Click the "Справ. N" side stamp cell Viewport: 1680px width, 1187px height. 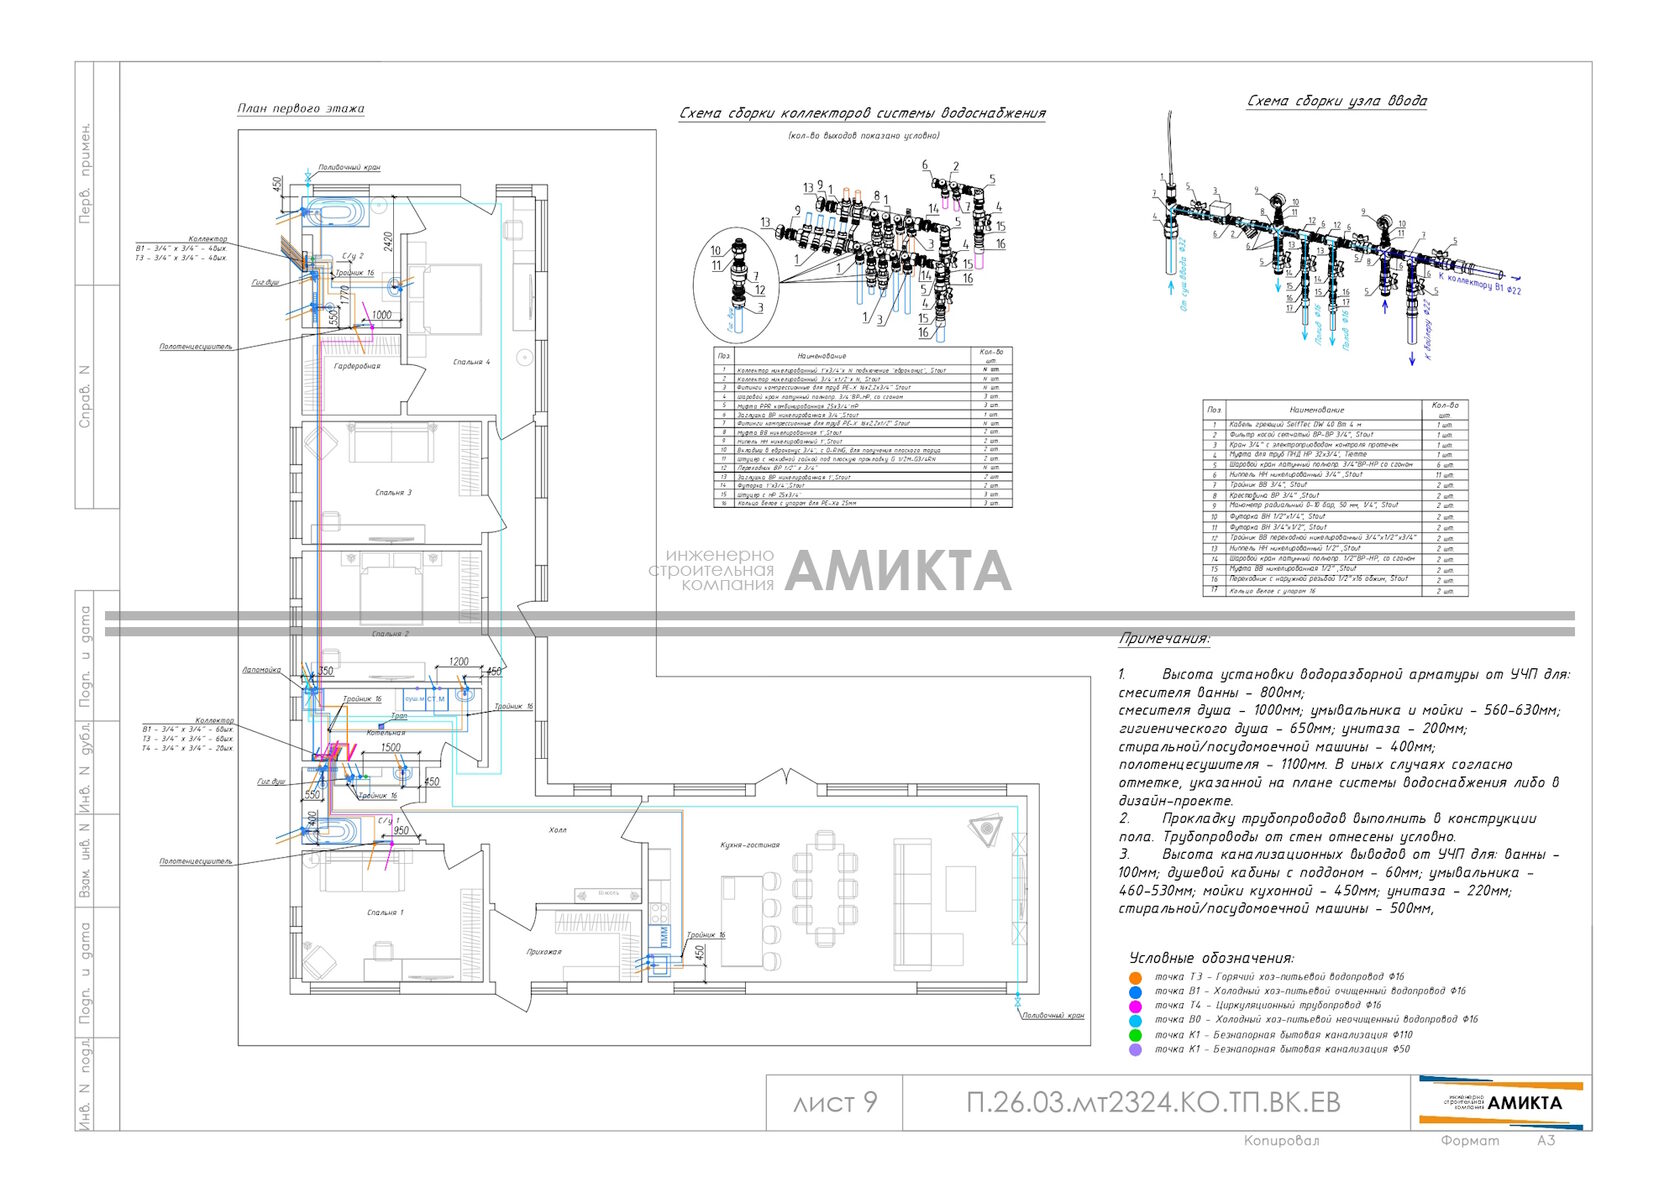pos(86,397)
